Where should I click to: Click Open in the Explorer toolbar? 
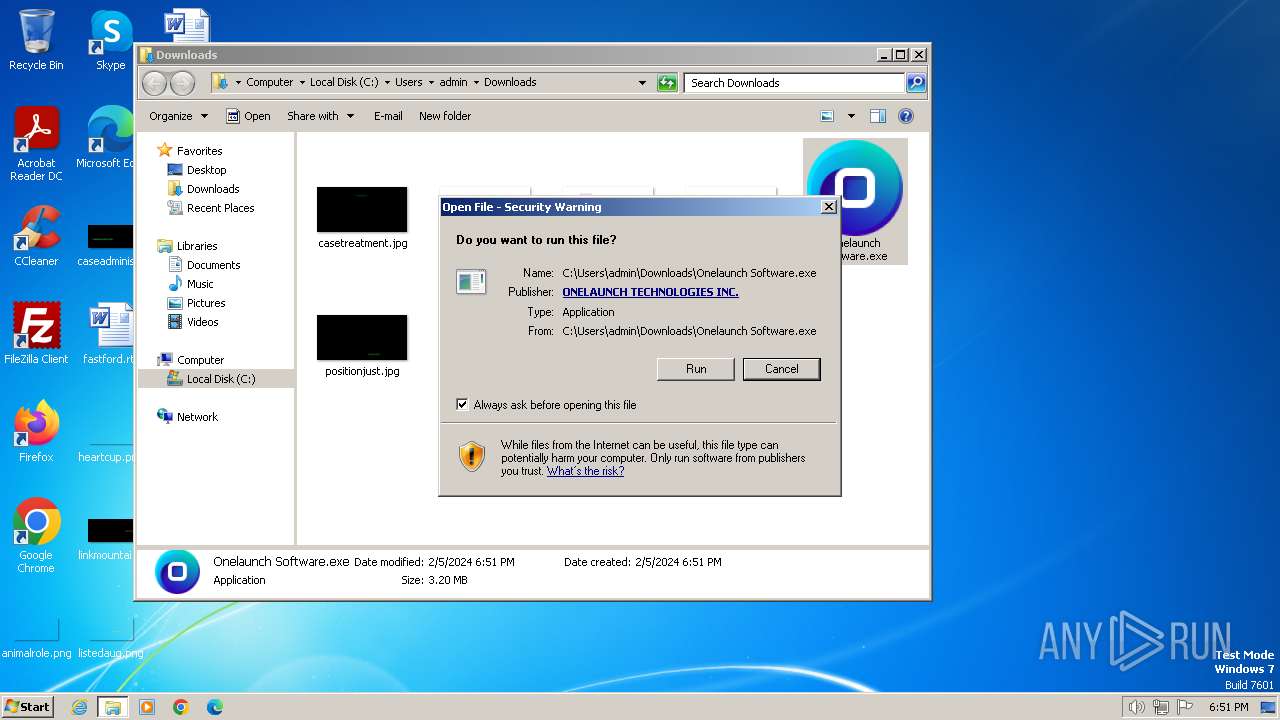coord(248,116)
